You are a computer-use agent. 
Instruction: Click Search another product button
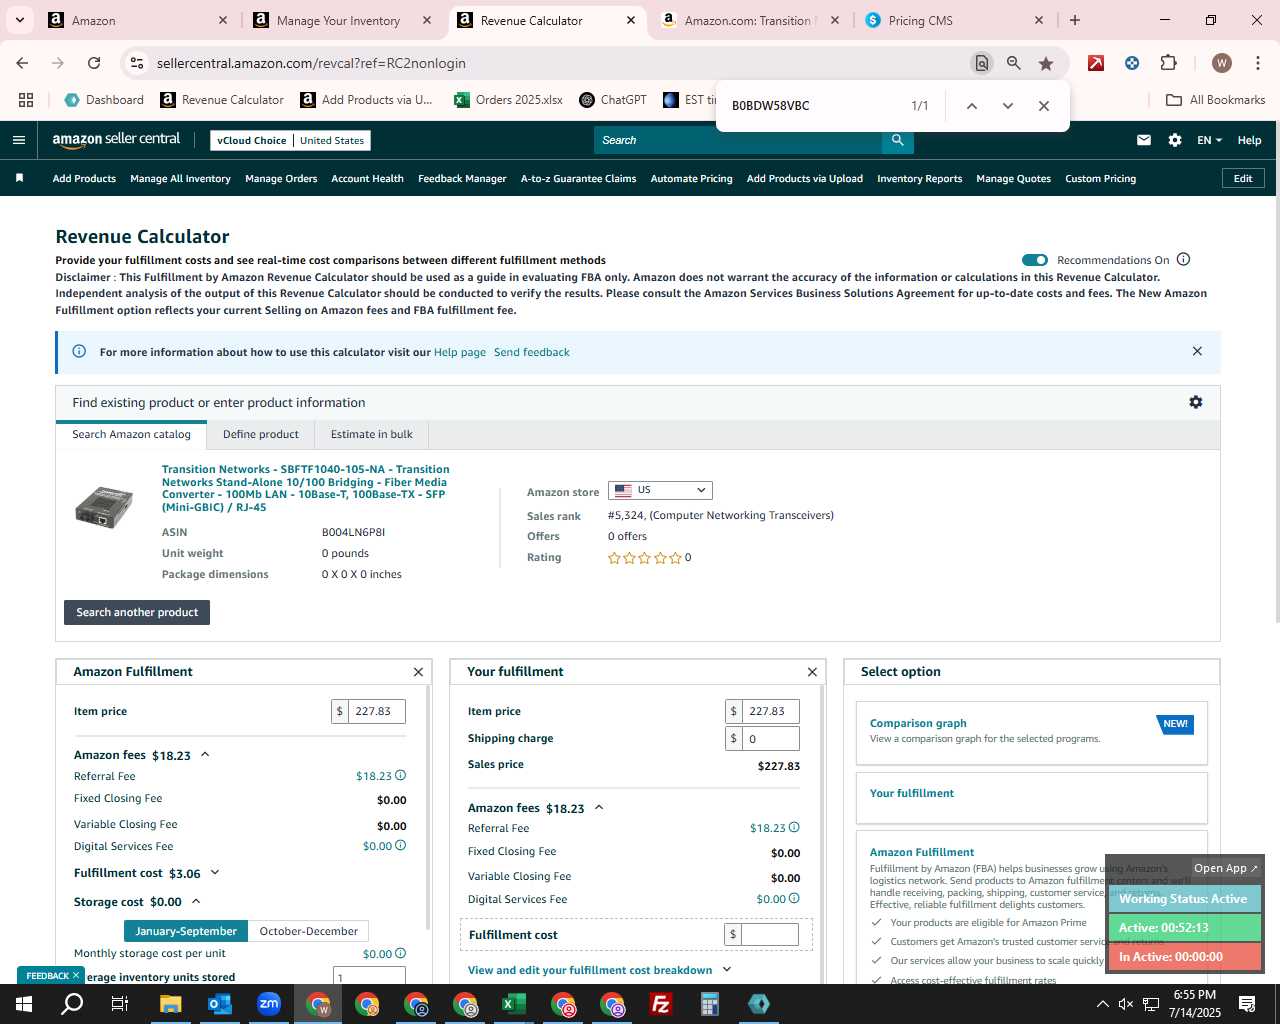point(137,612)
